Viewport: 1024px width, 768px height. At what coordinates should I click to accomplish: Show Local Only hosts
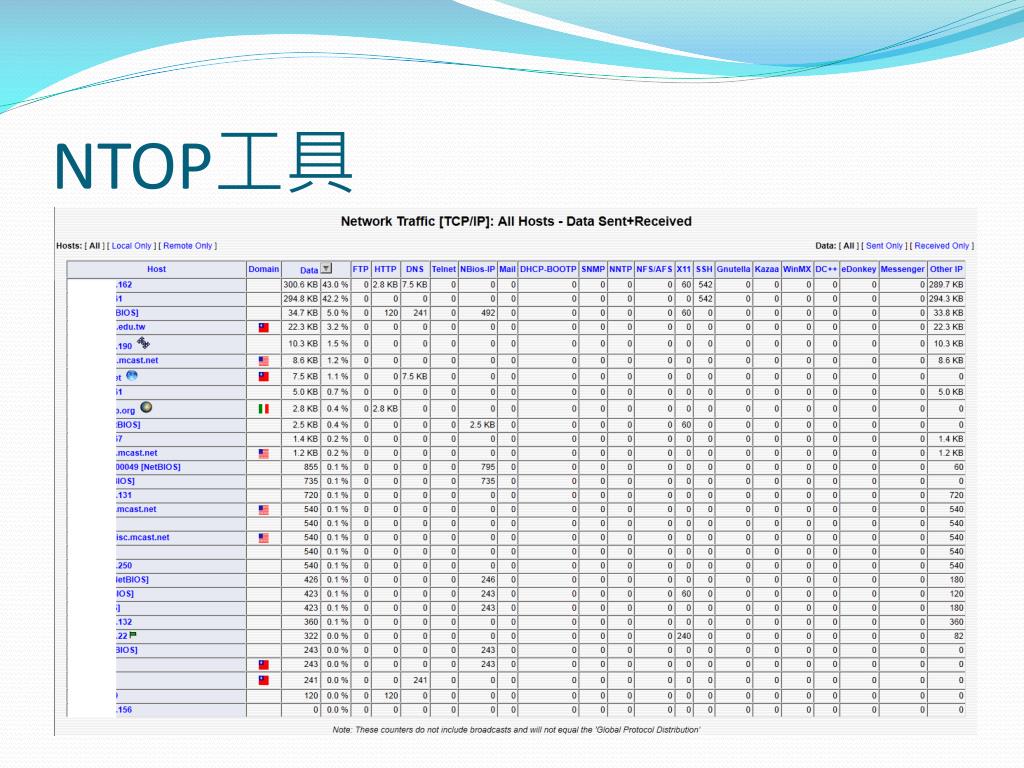(x=131, y=246)
